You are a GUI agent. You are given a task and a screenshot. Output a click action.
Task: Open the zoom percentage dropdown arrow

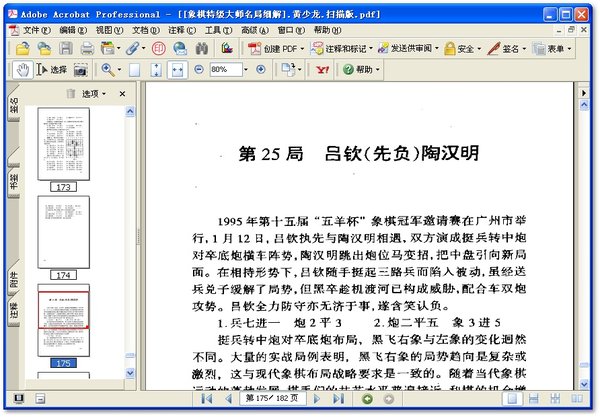246,70
